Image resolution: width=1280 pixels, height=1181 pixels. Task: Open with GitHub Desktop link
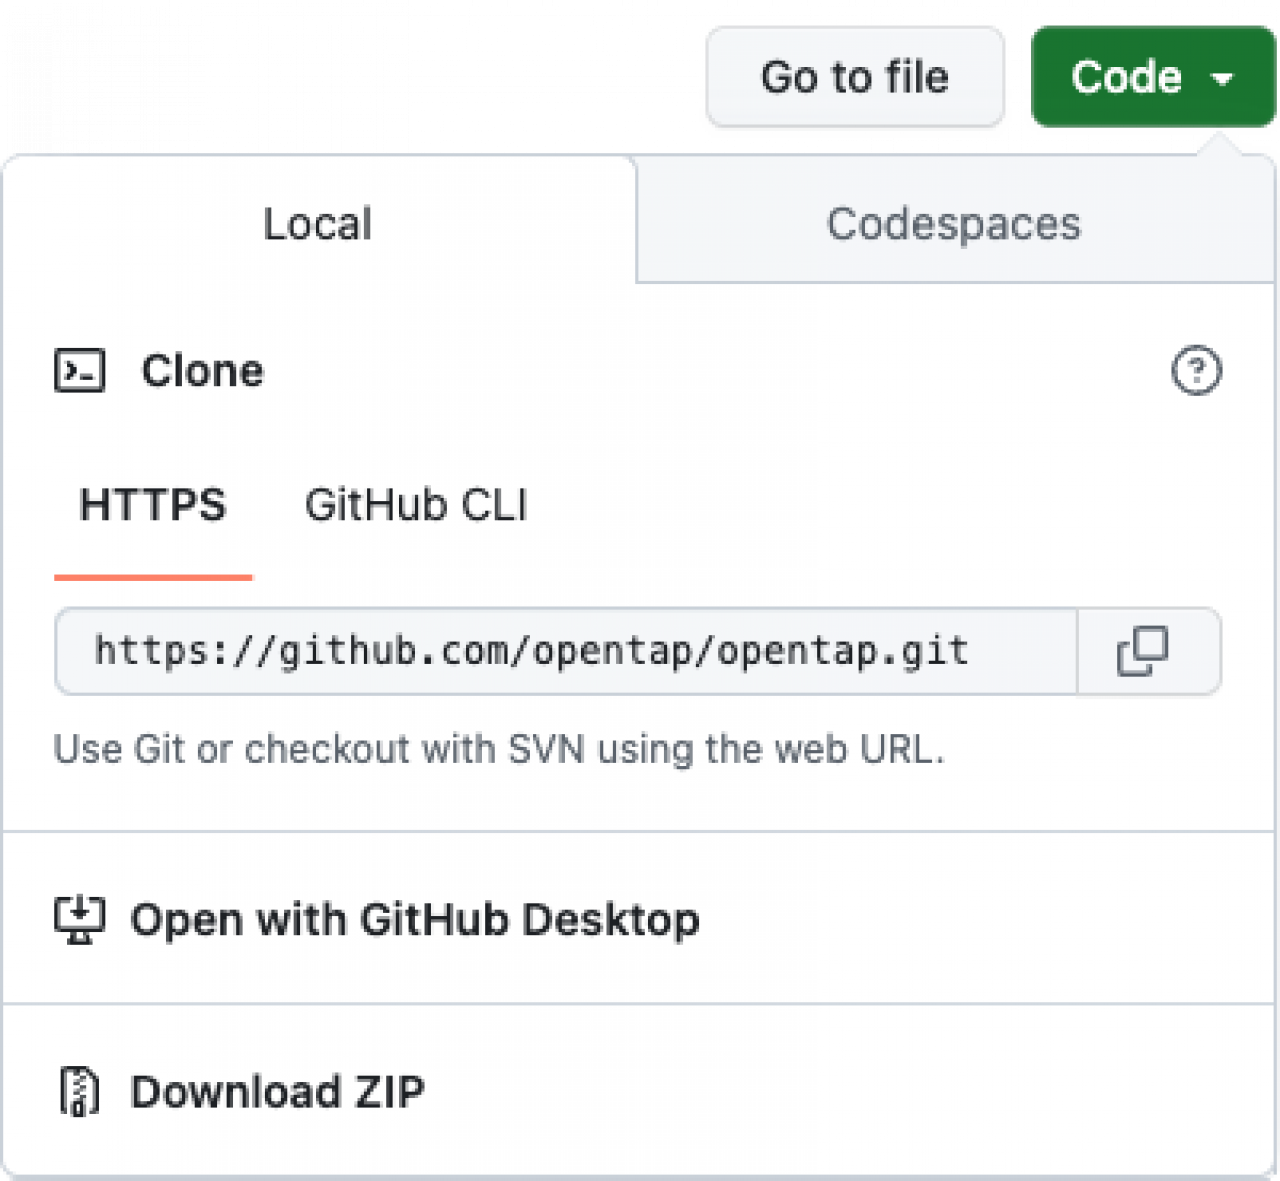[x=415, y=920]
